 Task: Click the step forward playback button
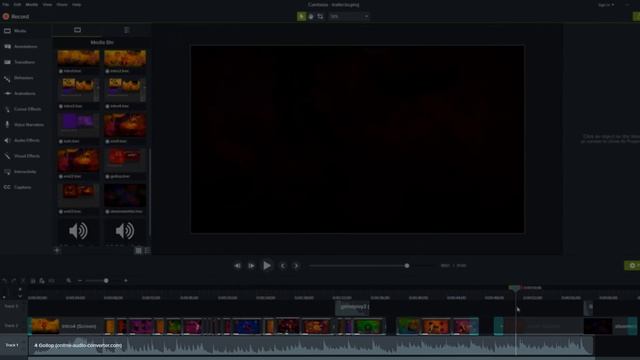click(251, 266)
